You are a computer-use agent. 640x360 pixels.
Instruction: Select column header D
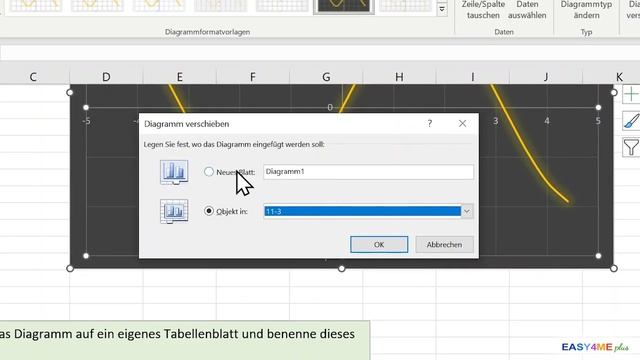106,77
